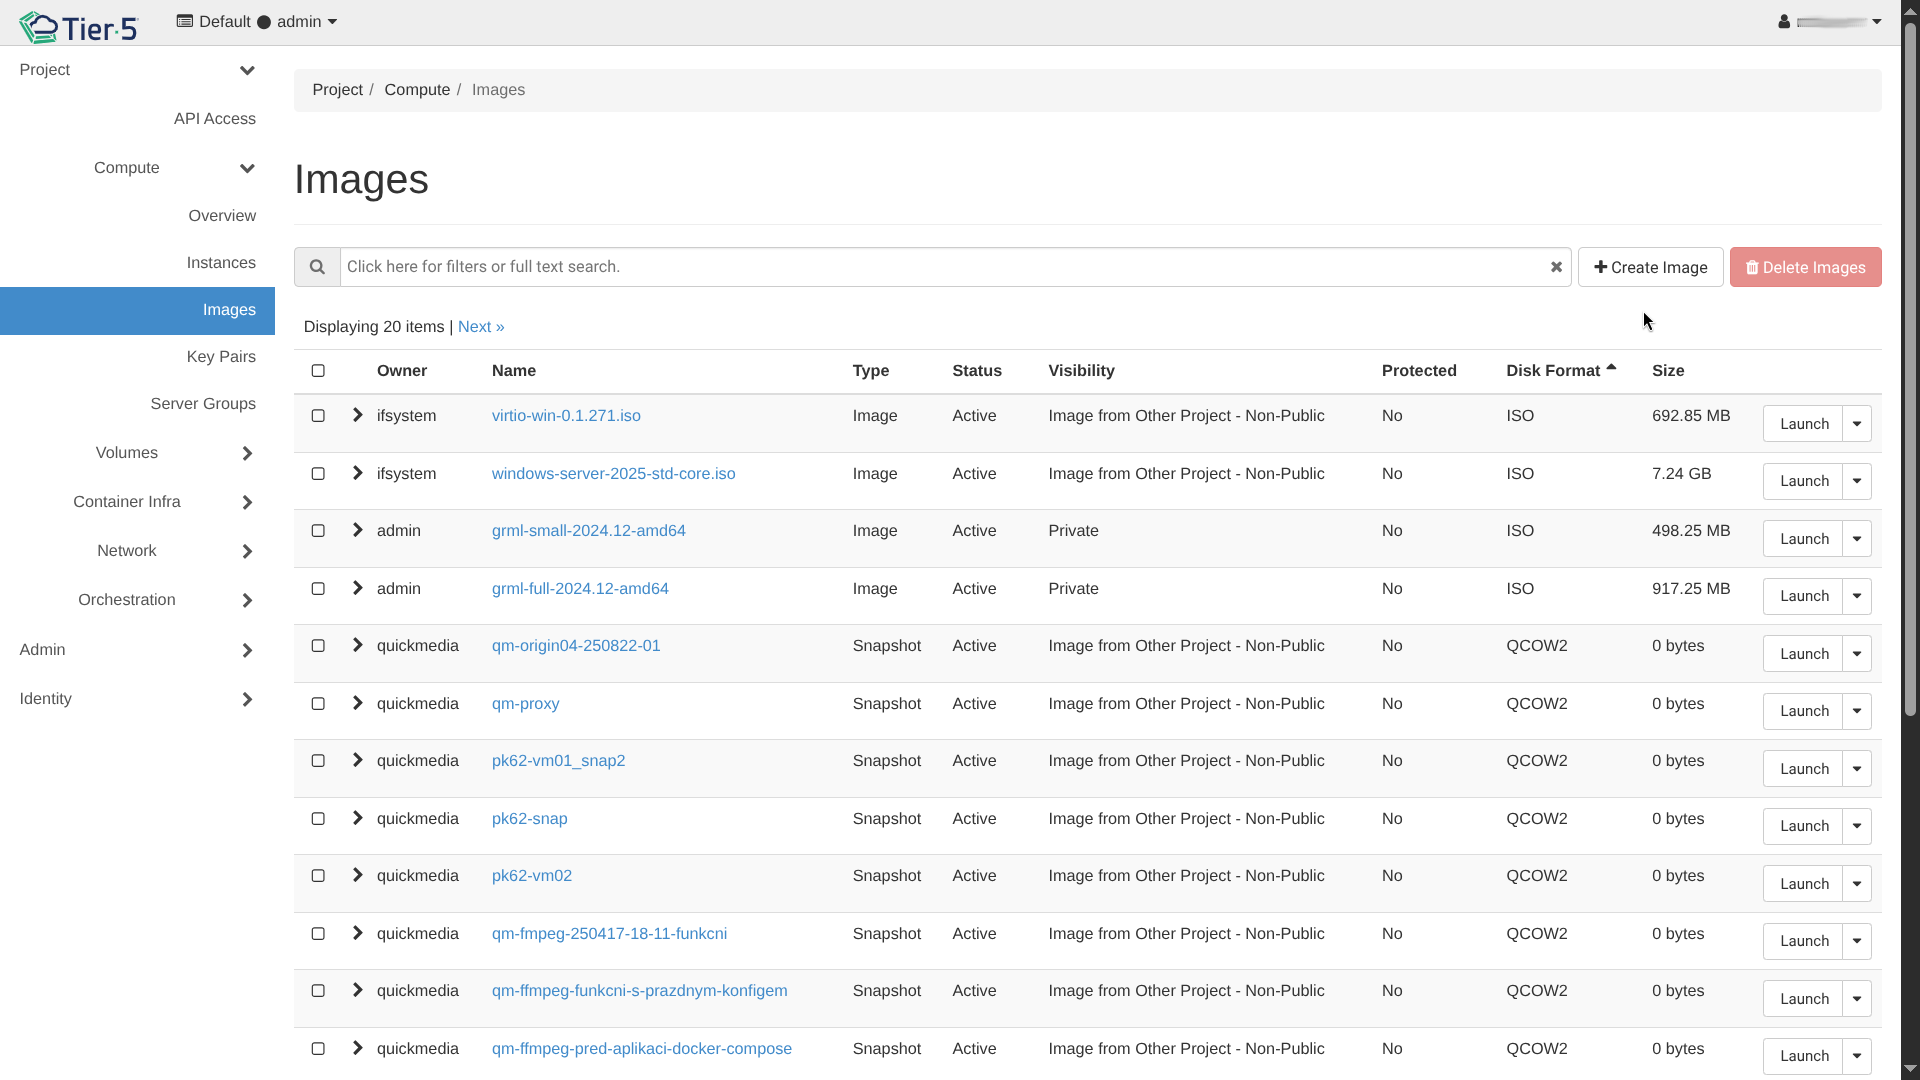Expand Volumes section chevron in sidebar
This screenshot has width=1920, height=1080.
click(247, 453)
